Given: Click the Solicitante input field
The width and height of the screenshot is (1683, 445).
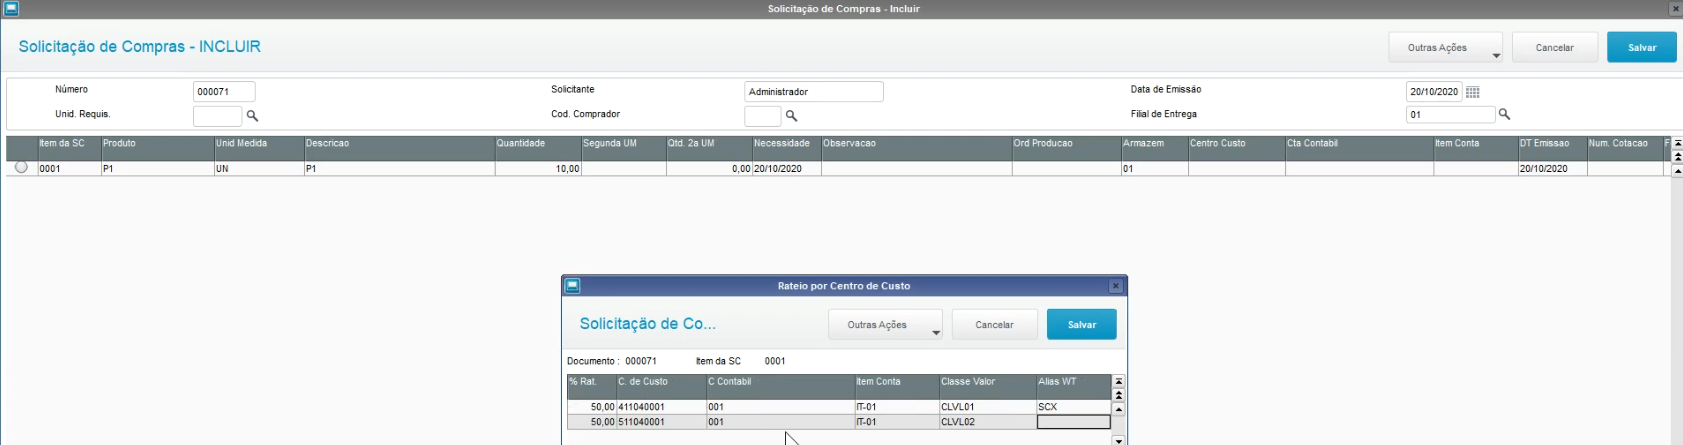Looking at the screenshot, I should (x=814, y=91).
